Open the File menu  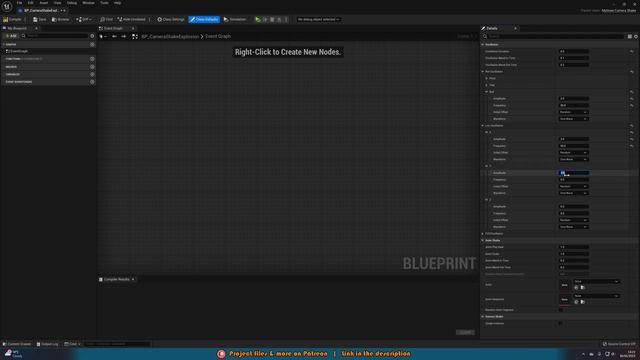click(x=19, y=3)
